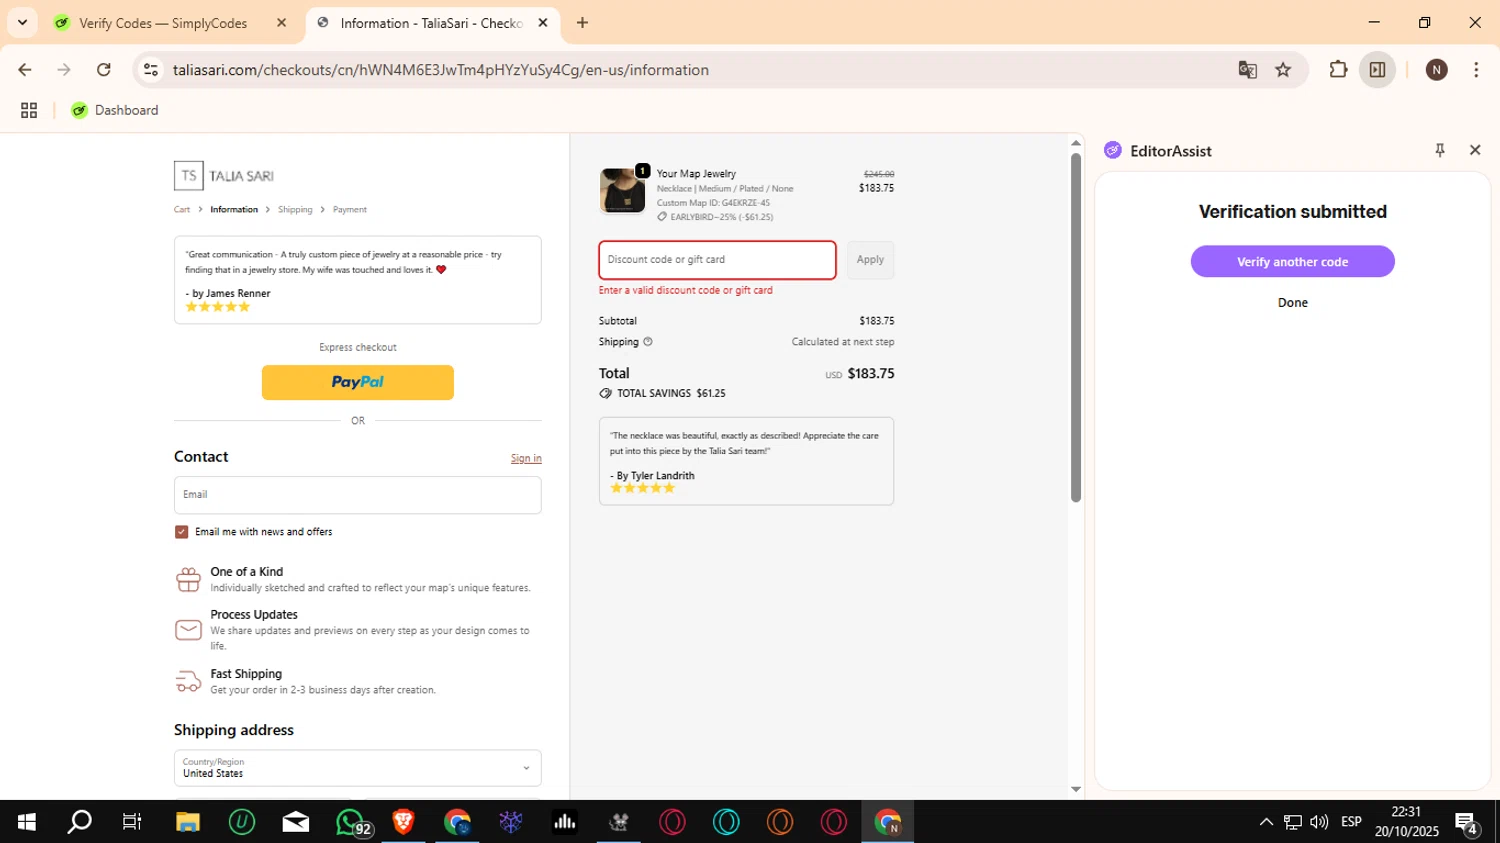Expand Country/Region United States dropdown
The height and width of the screenshot is (843, 1500).
coord(358,768)
